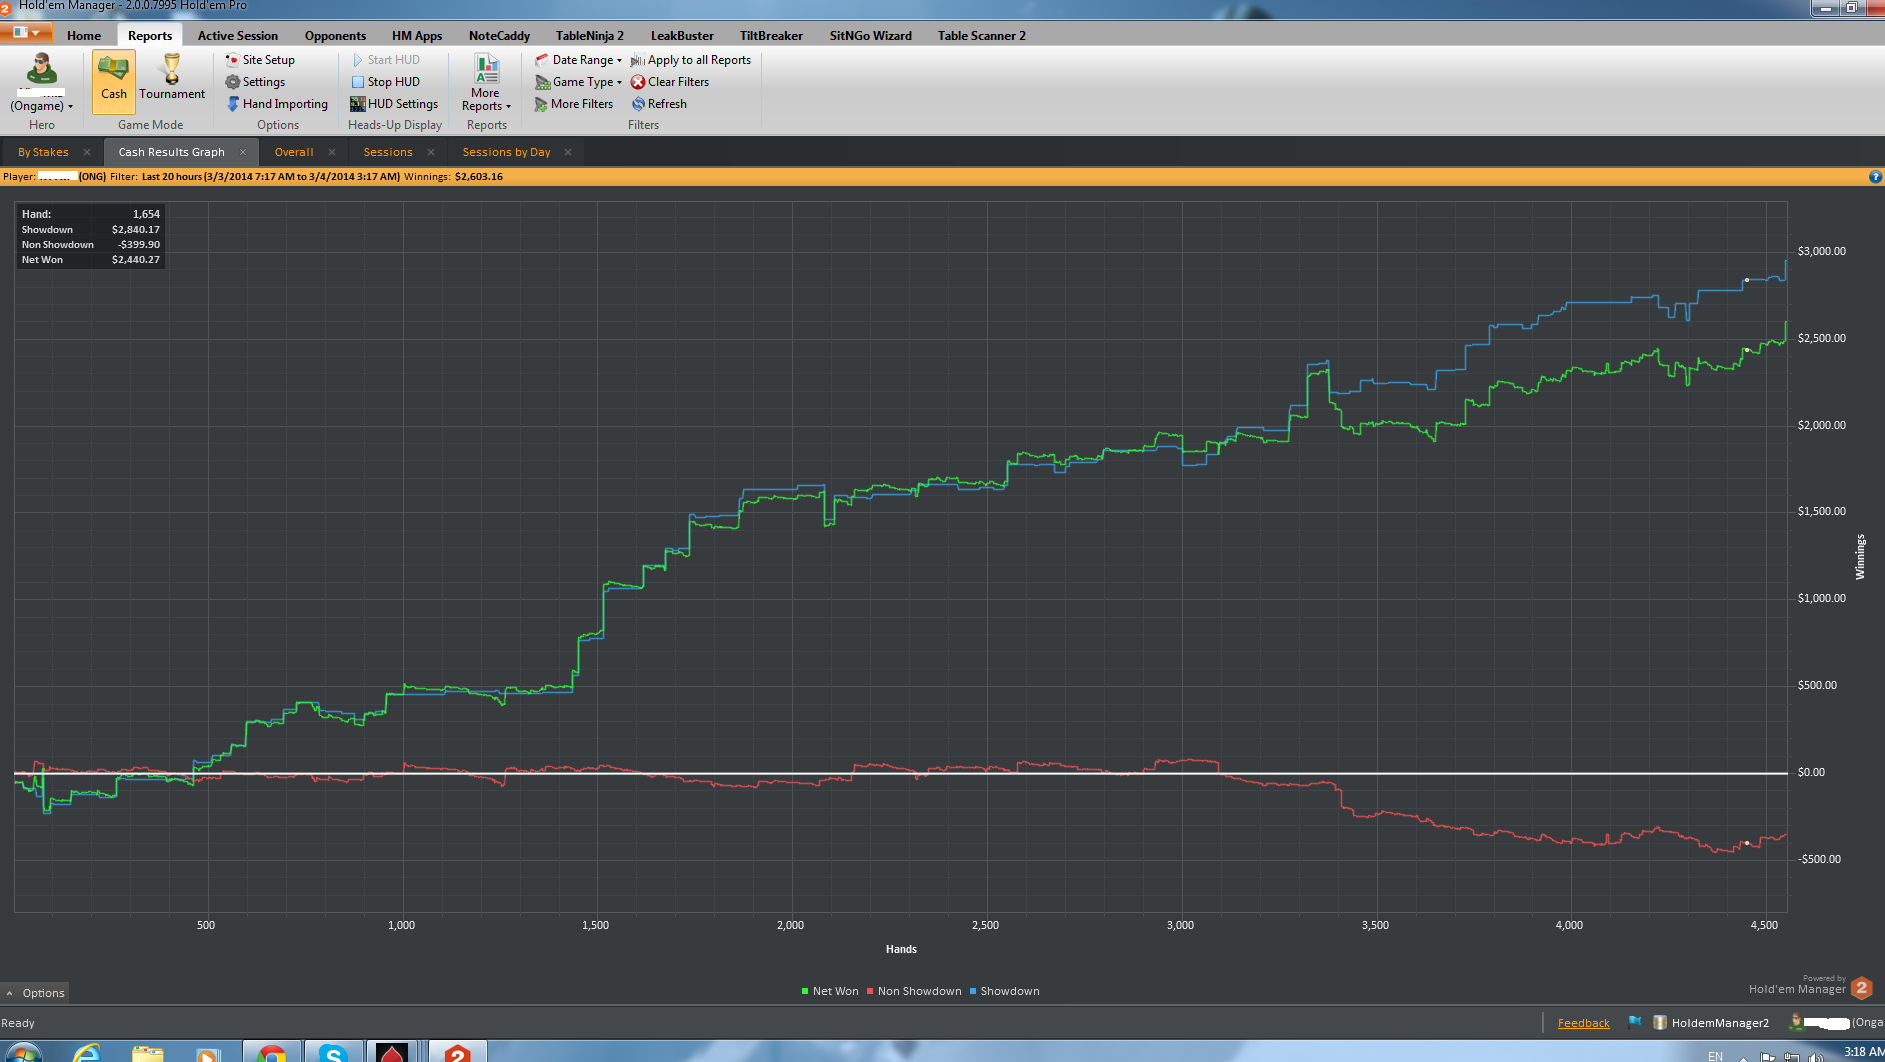Open Chrome from the taskbar
Image resolution: width=1885 pixels, height=1062 pixels.
coord(271,1052)
